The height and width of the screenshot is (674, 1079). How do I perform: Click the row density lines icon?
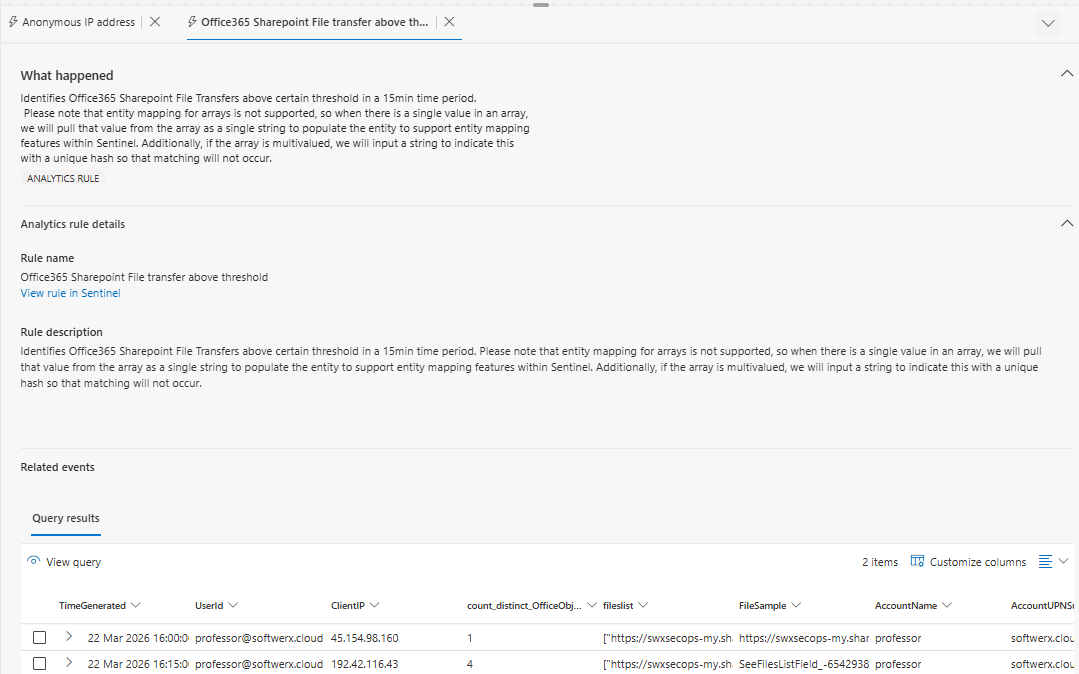point(1045,561)
